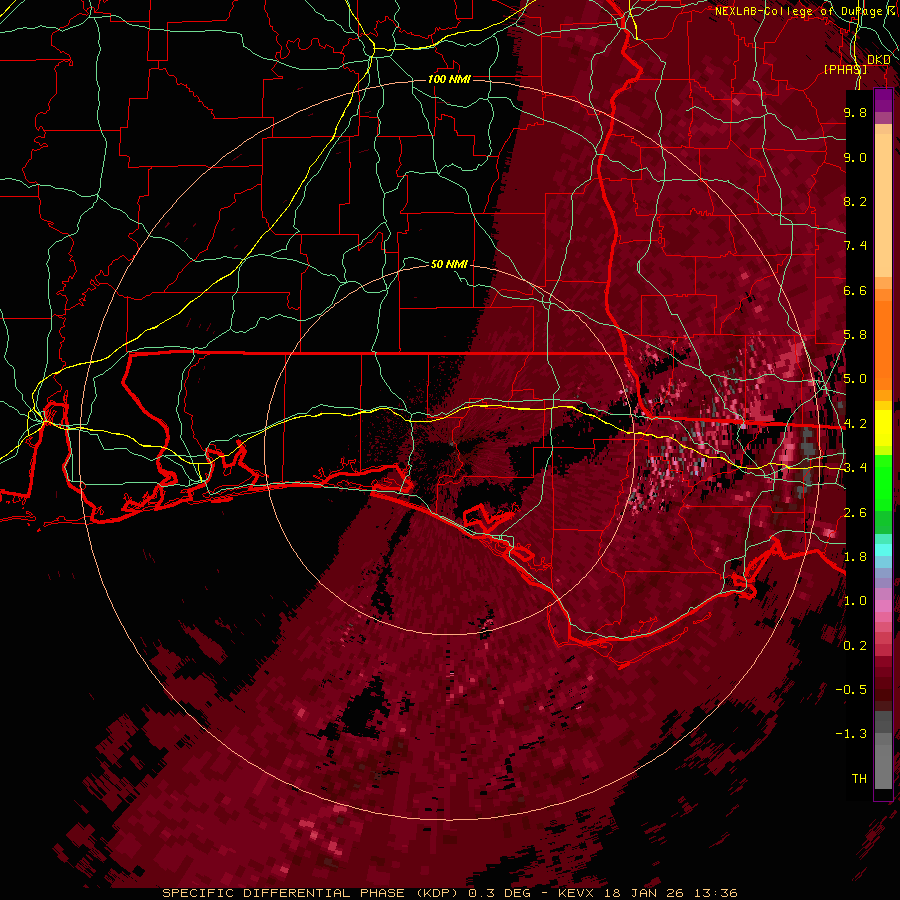Click the bright green segment of the color bar
This screenshot has width=900, height=900.
pos(883,482)
